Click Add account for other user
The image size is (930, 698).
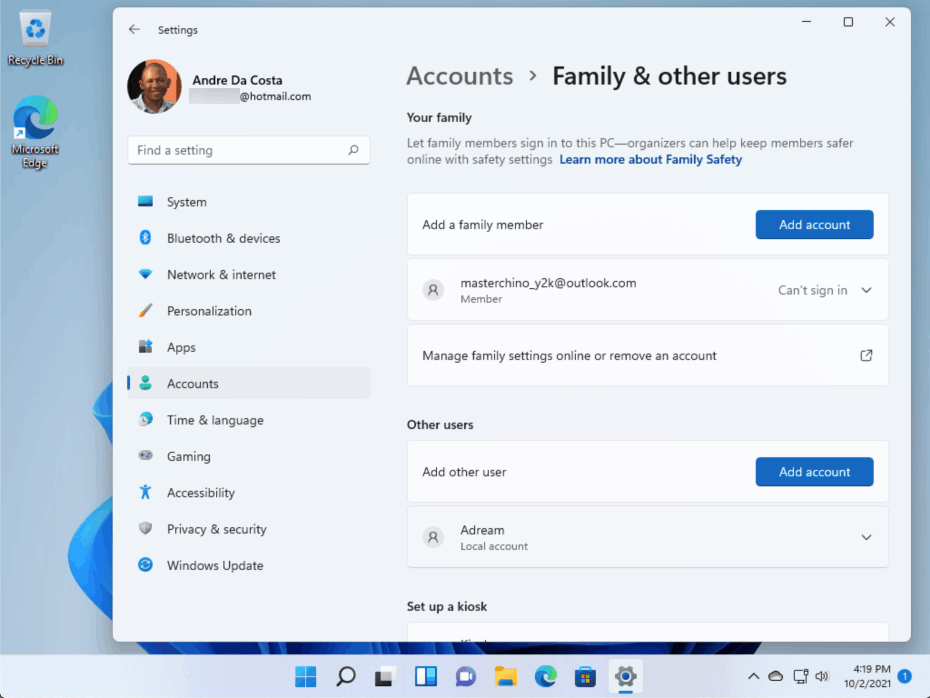click(814, 471)
